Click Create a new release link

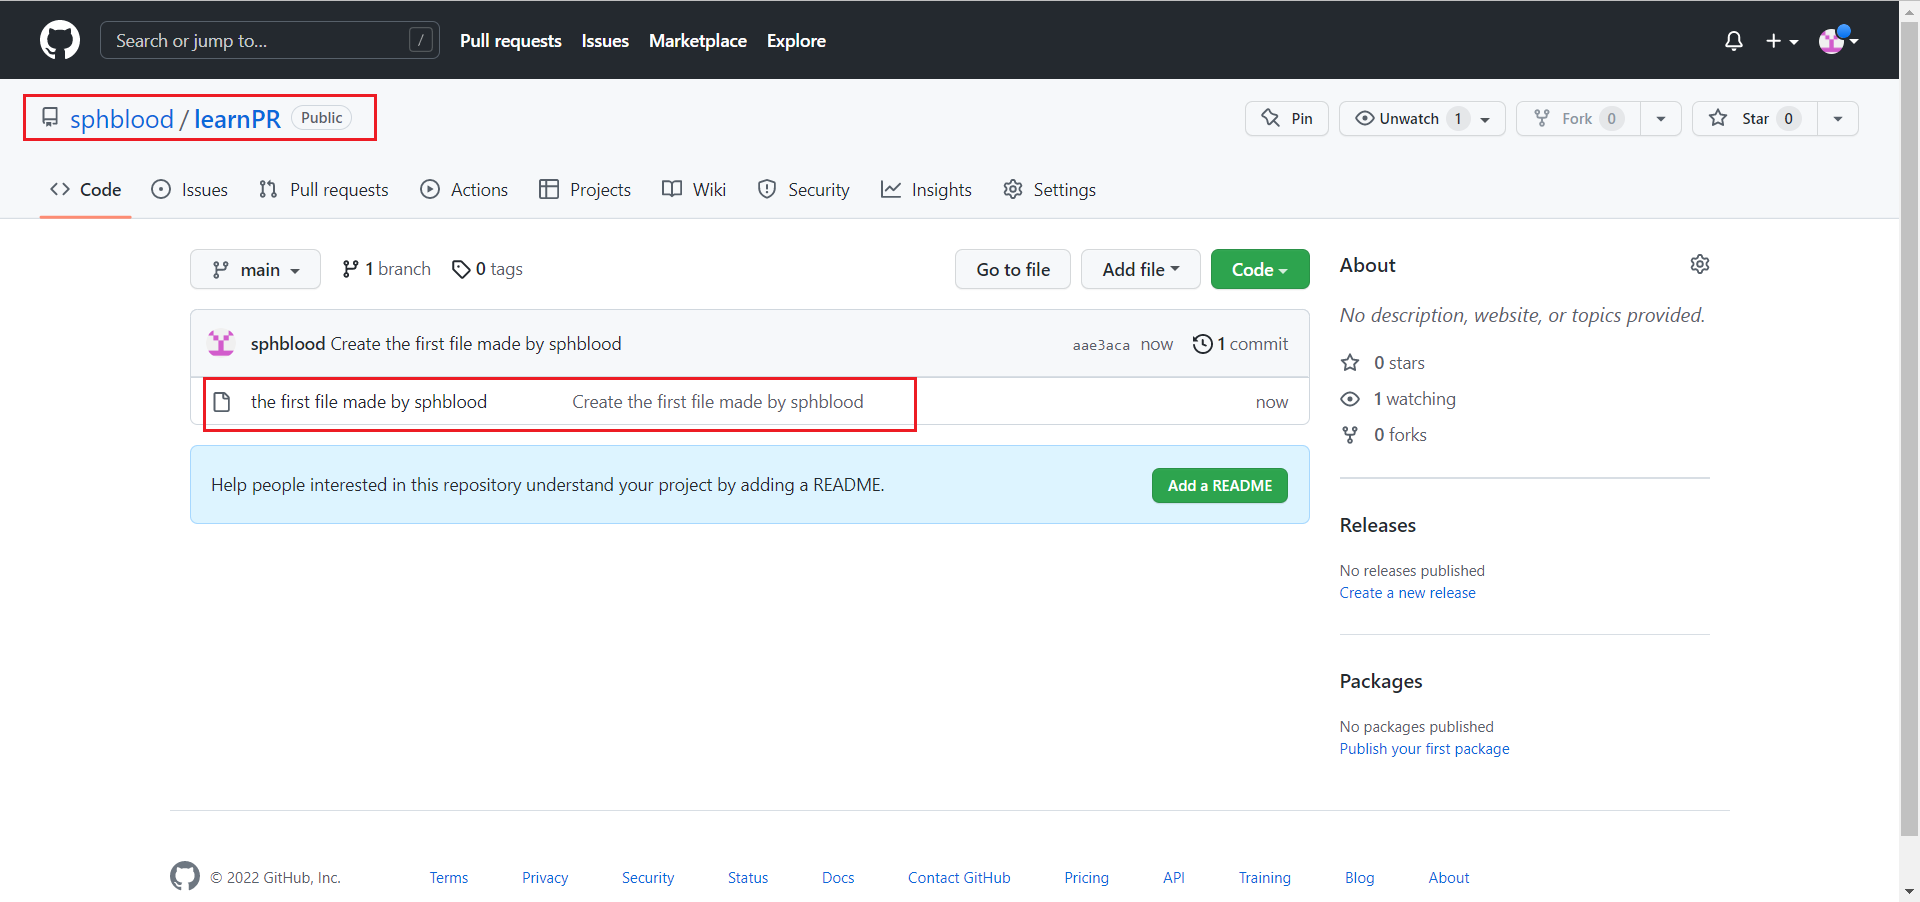[x=1407, y=593]
